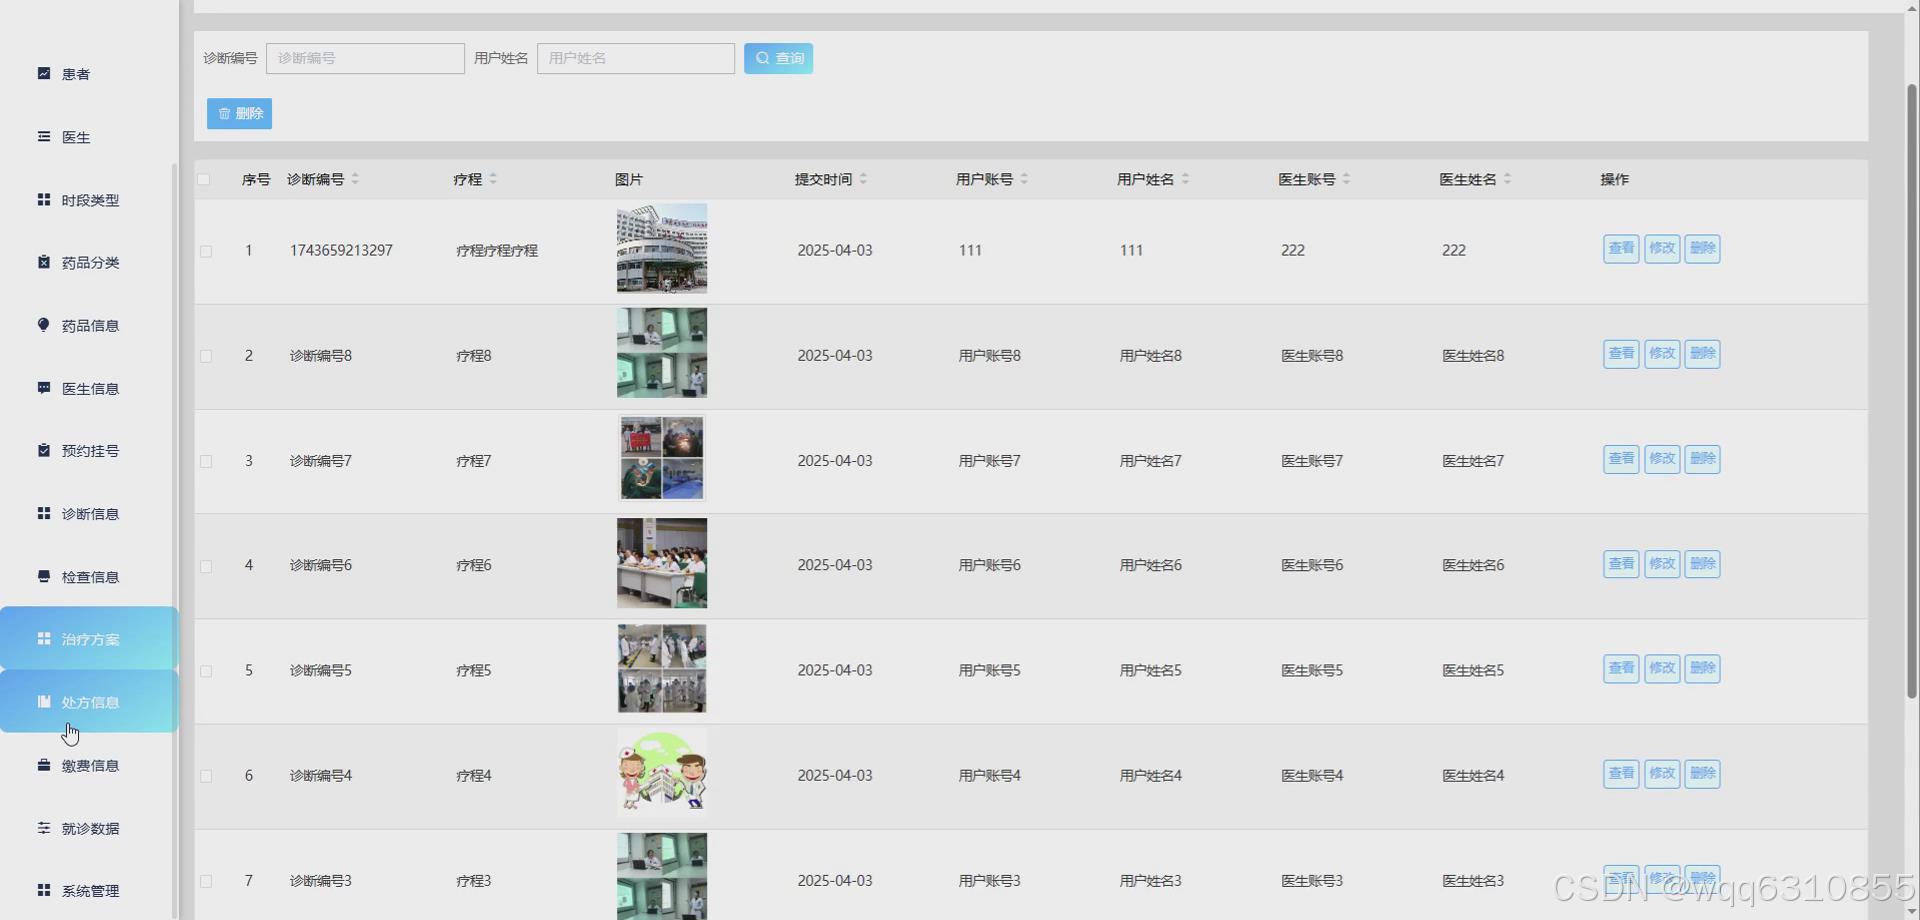
Task: Click the 缴费信息 briefcase icon
Action: point(44,765)
